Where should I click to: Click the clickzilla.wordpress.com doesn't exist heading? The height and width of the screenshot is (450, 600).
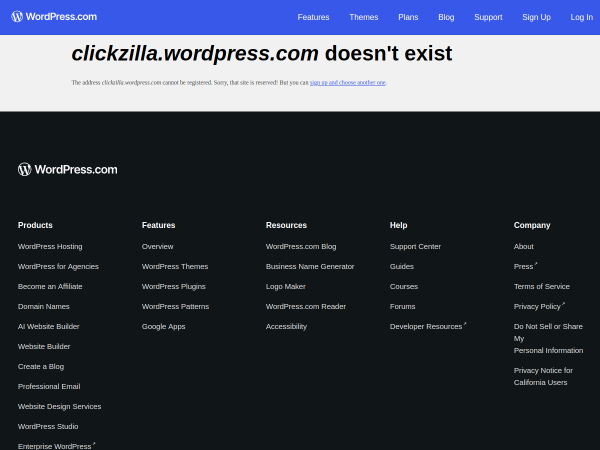pyautogui.click(x=262, y=53)
